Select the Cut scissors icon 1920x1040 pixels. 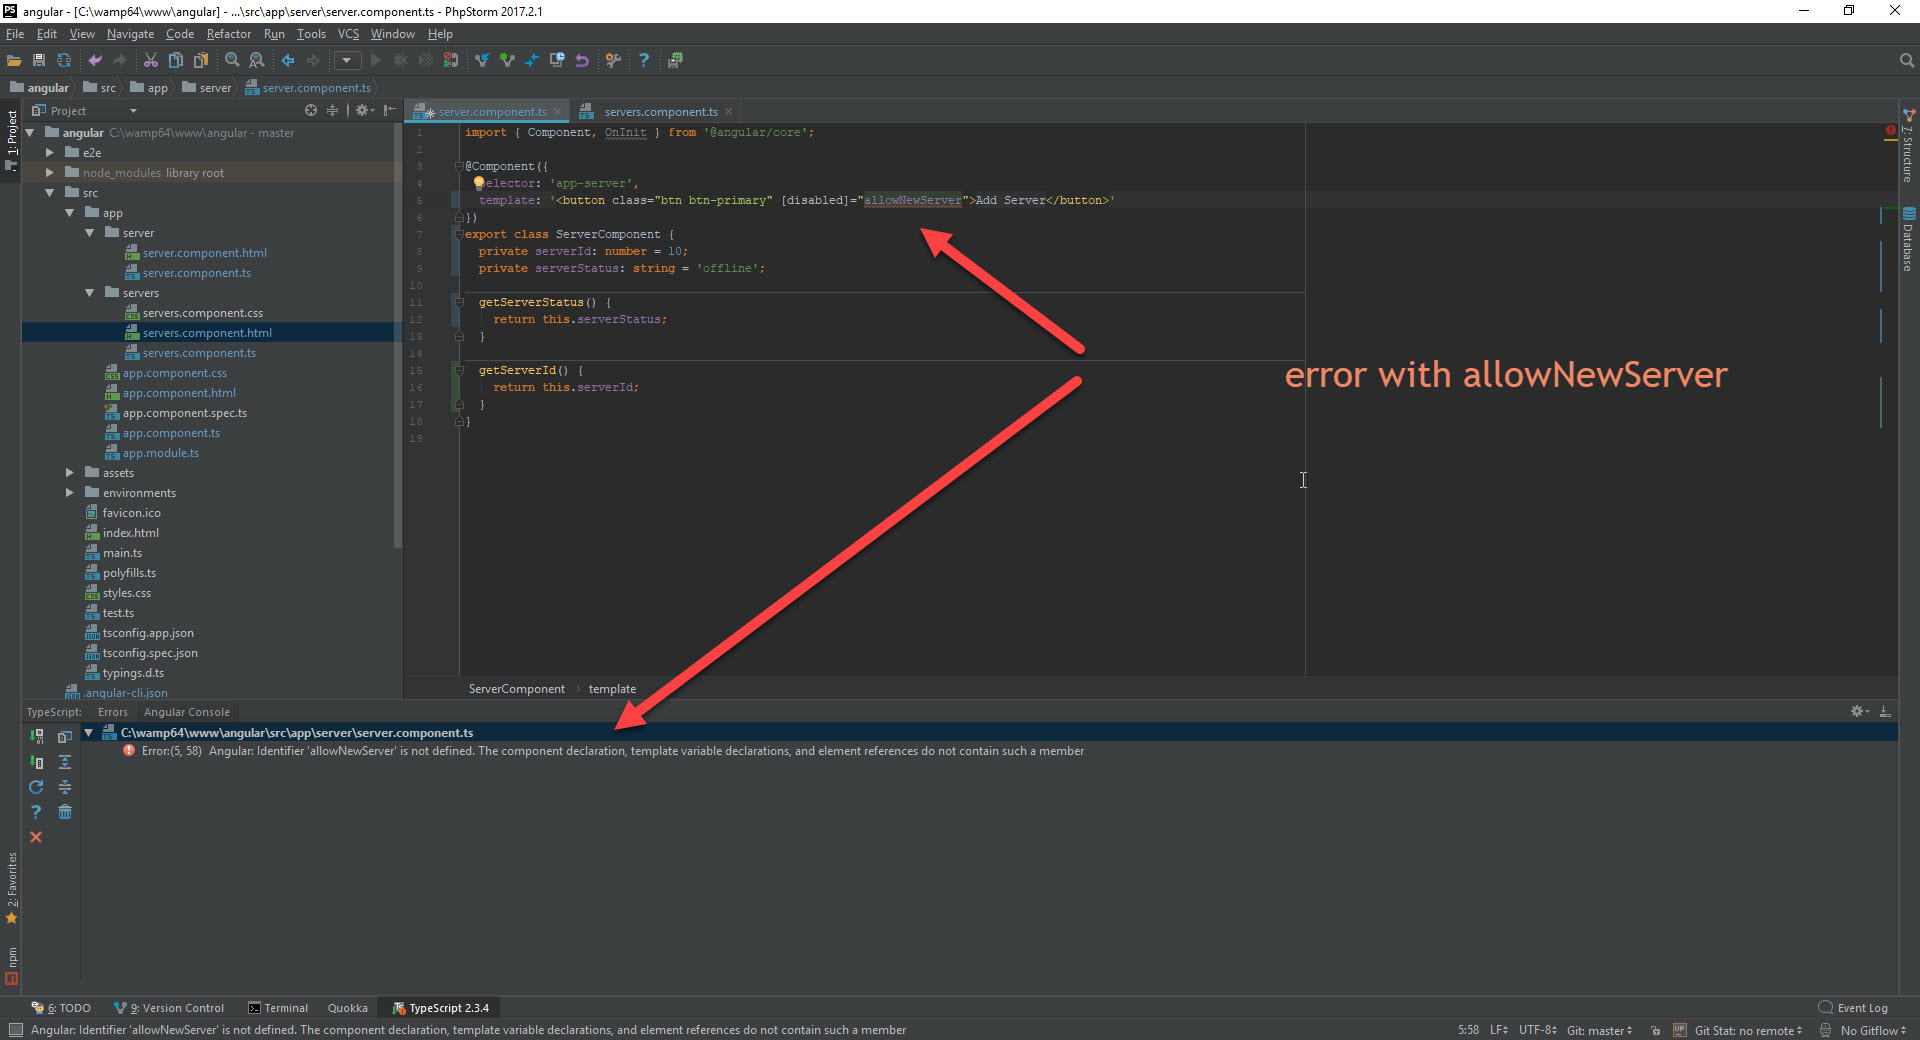(151, 60)
